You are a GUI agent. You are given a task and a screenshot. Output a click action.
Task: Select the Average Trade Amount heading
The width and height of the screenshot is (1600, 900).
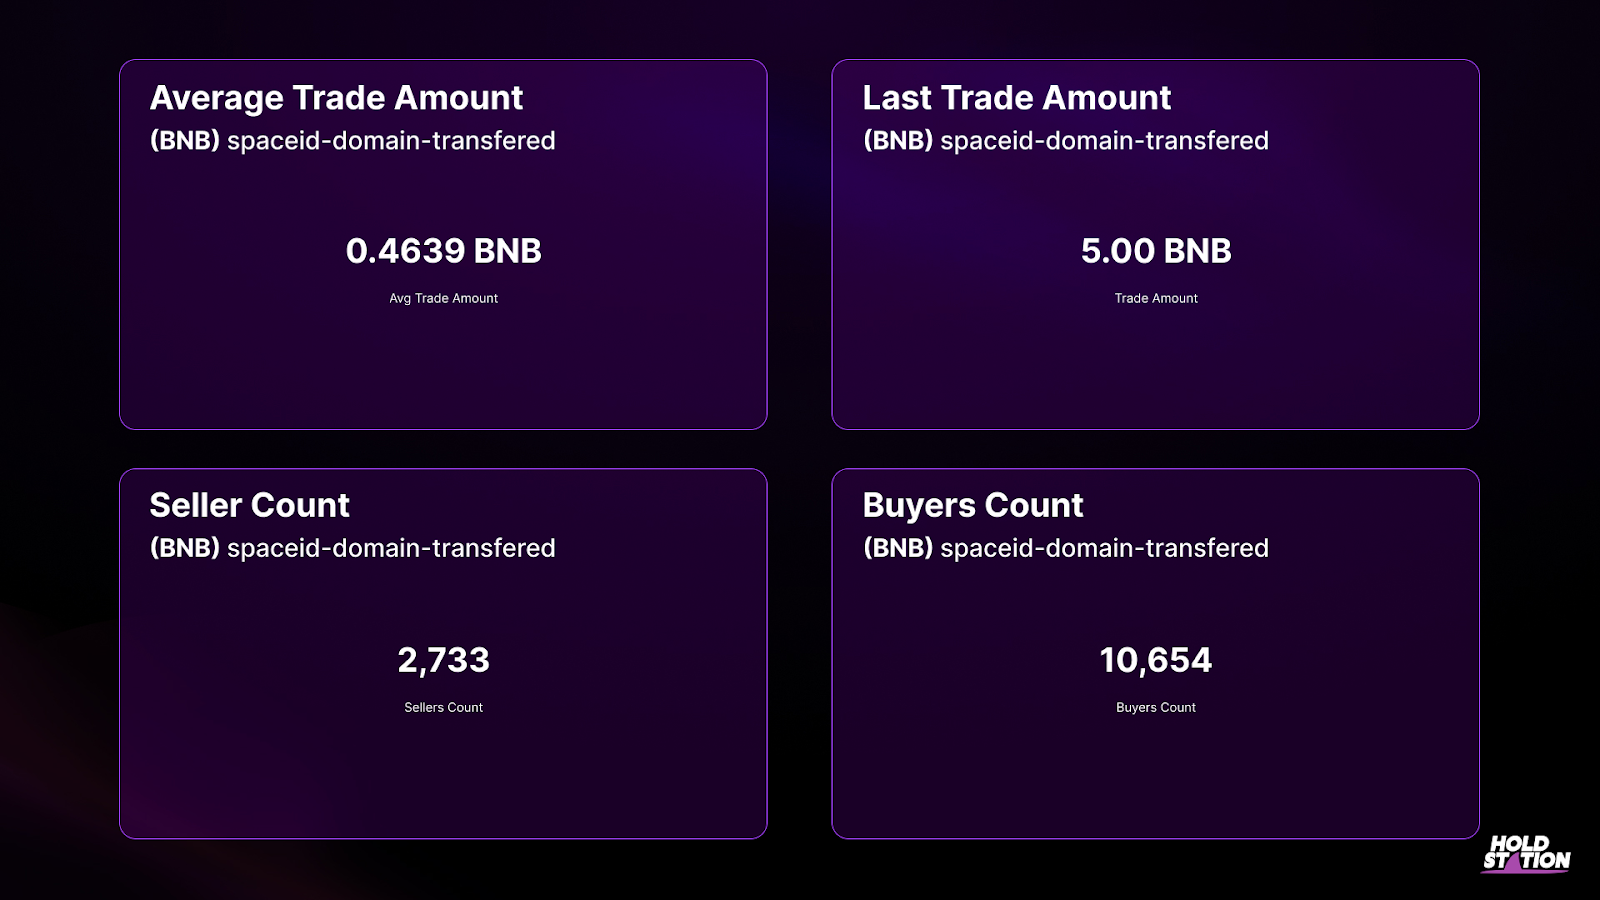pos(336,98)
